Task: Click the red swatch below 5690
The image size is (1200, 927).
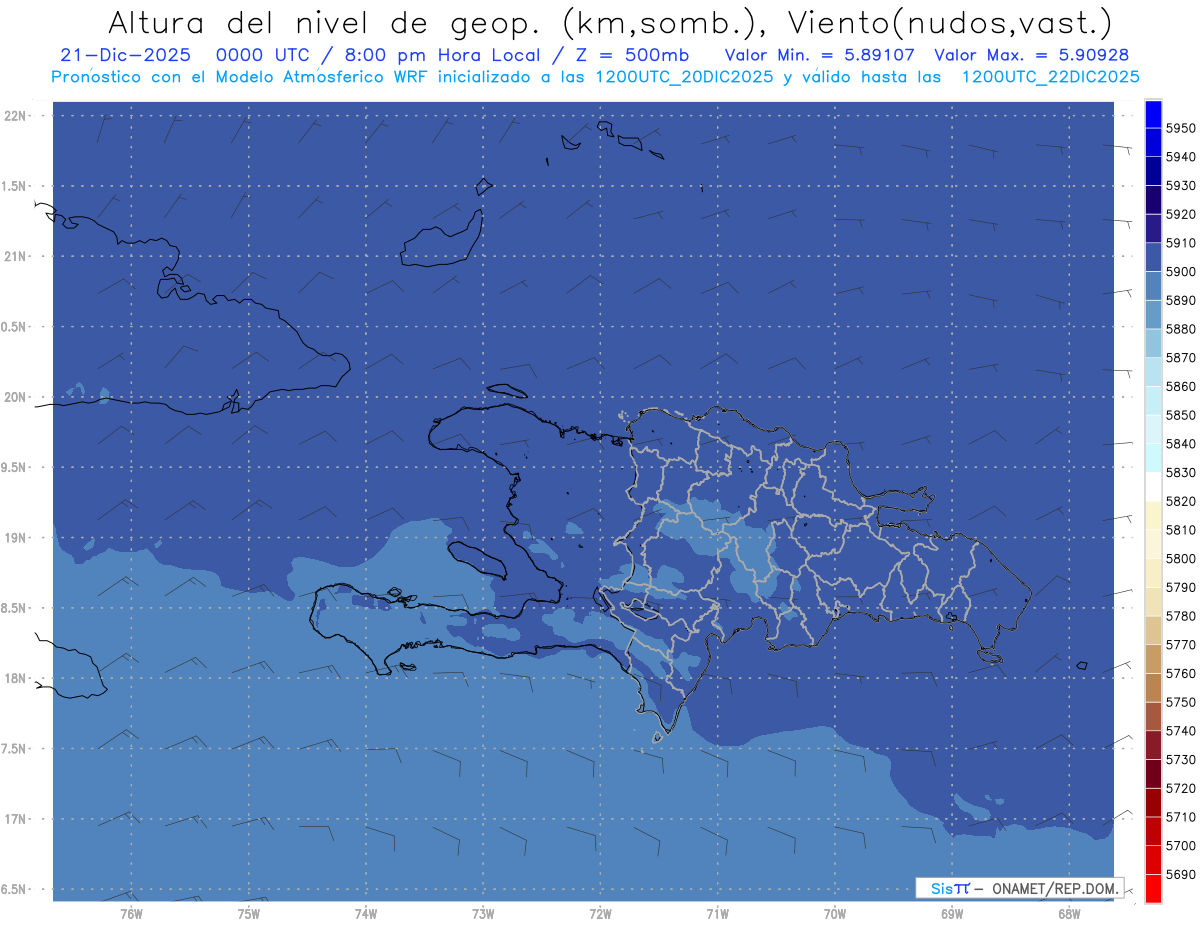Action: pyautogui.click(x=1153, y=889)
